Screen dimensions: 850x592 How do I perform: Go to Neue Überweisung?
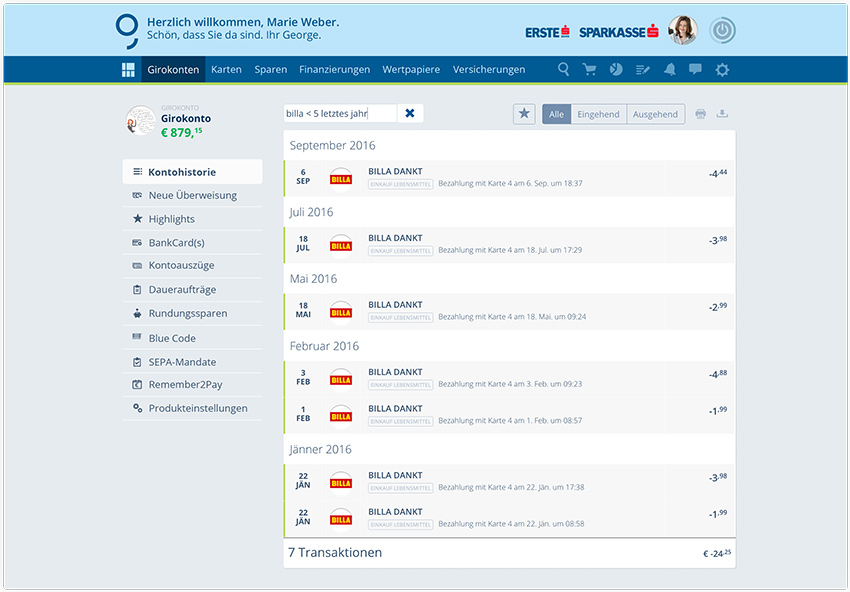pos(192,195)
